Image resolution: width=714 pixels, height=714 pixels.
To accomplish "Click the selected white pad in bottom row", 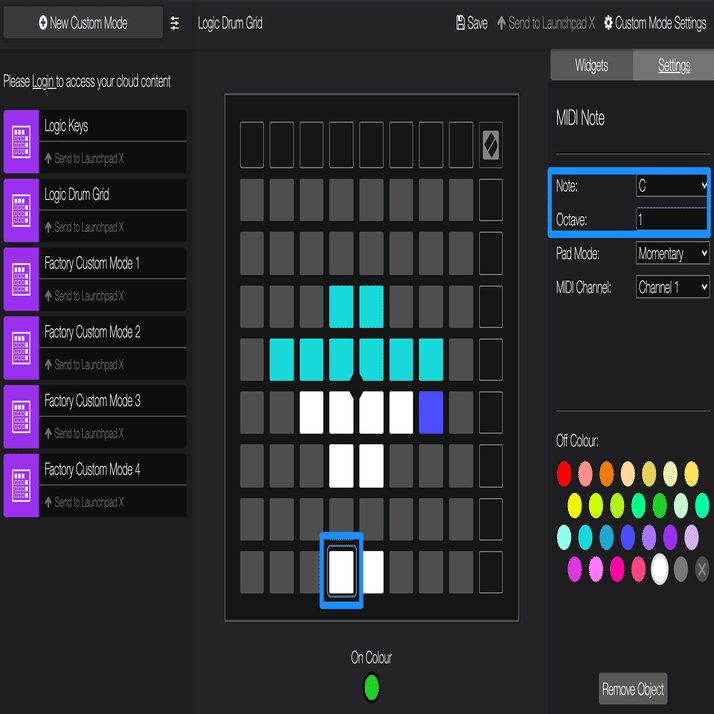I will 341,572.
